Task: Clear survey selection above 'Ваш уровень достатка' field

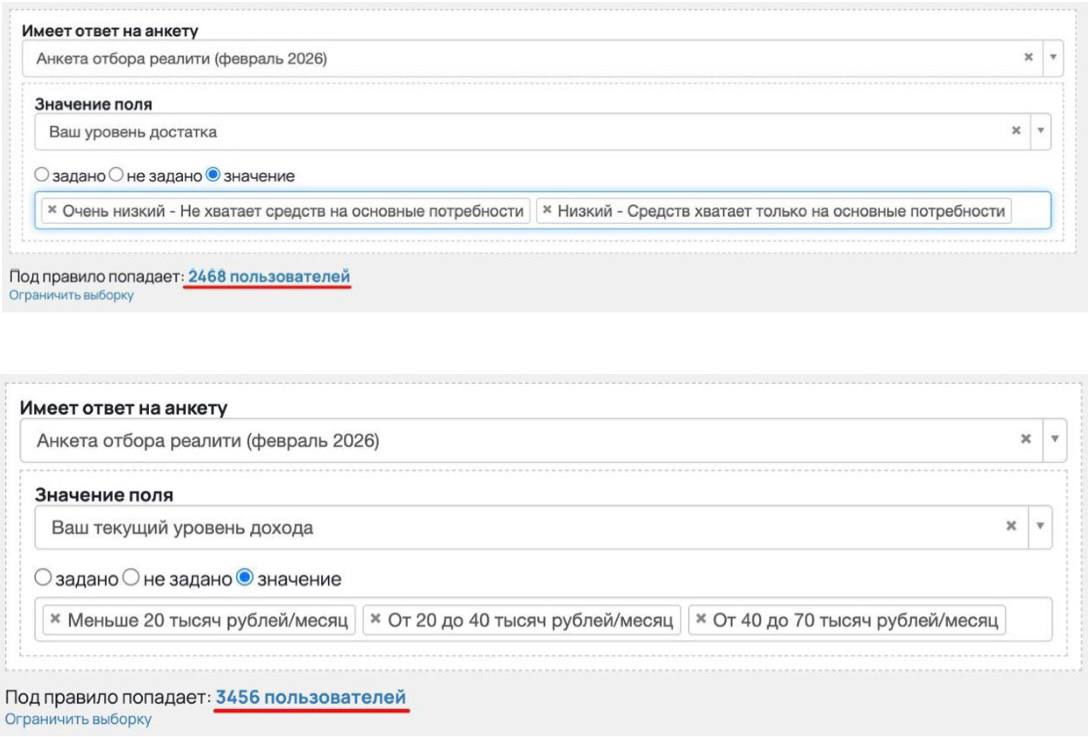Action: tap(1028, 58)
